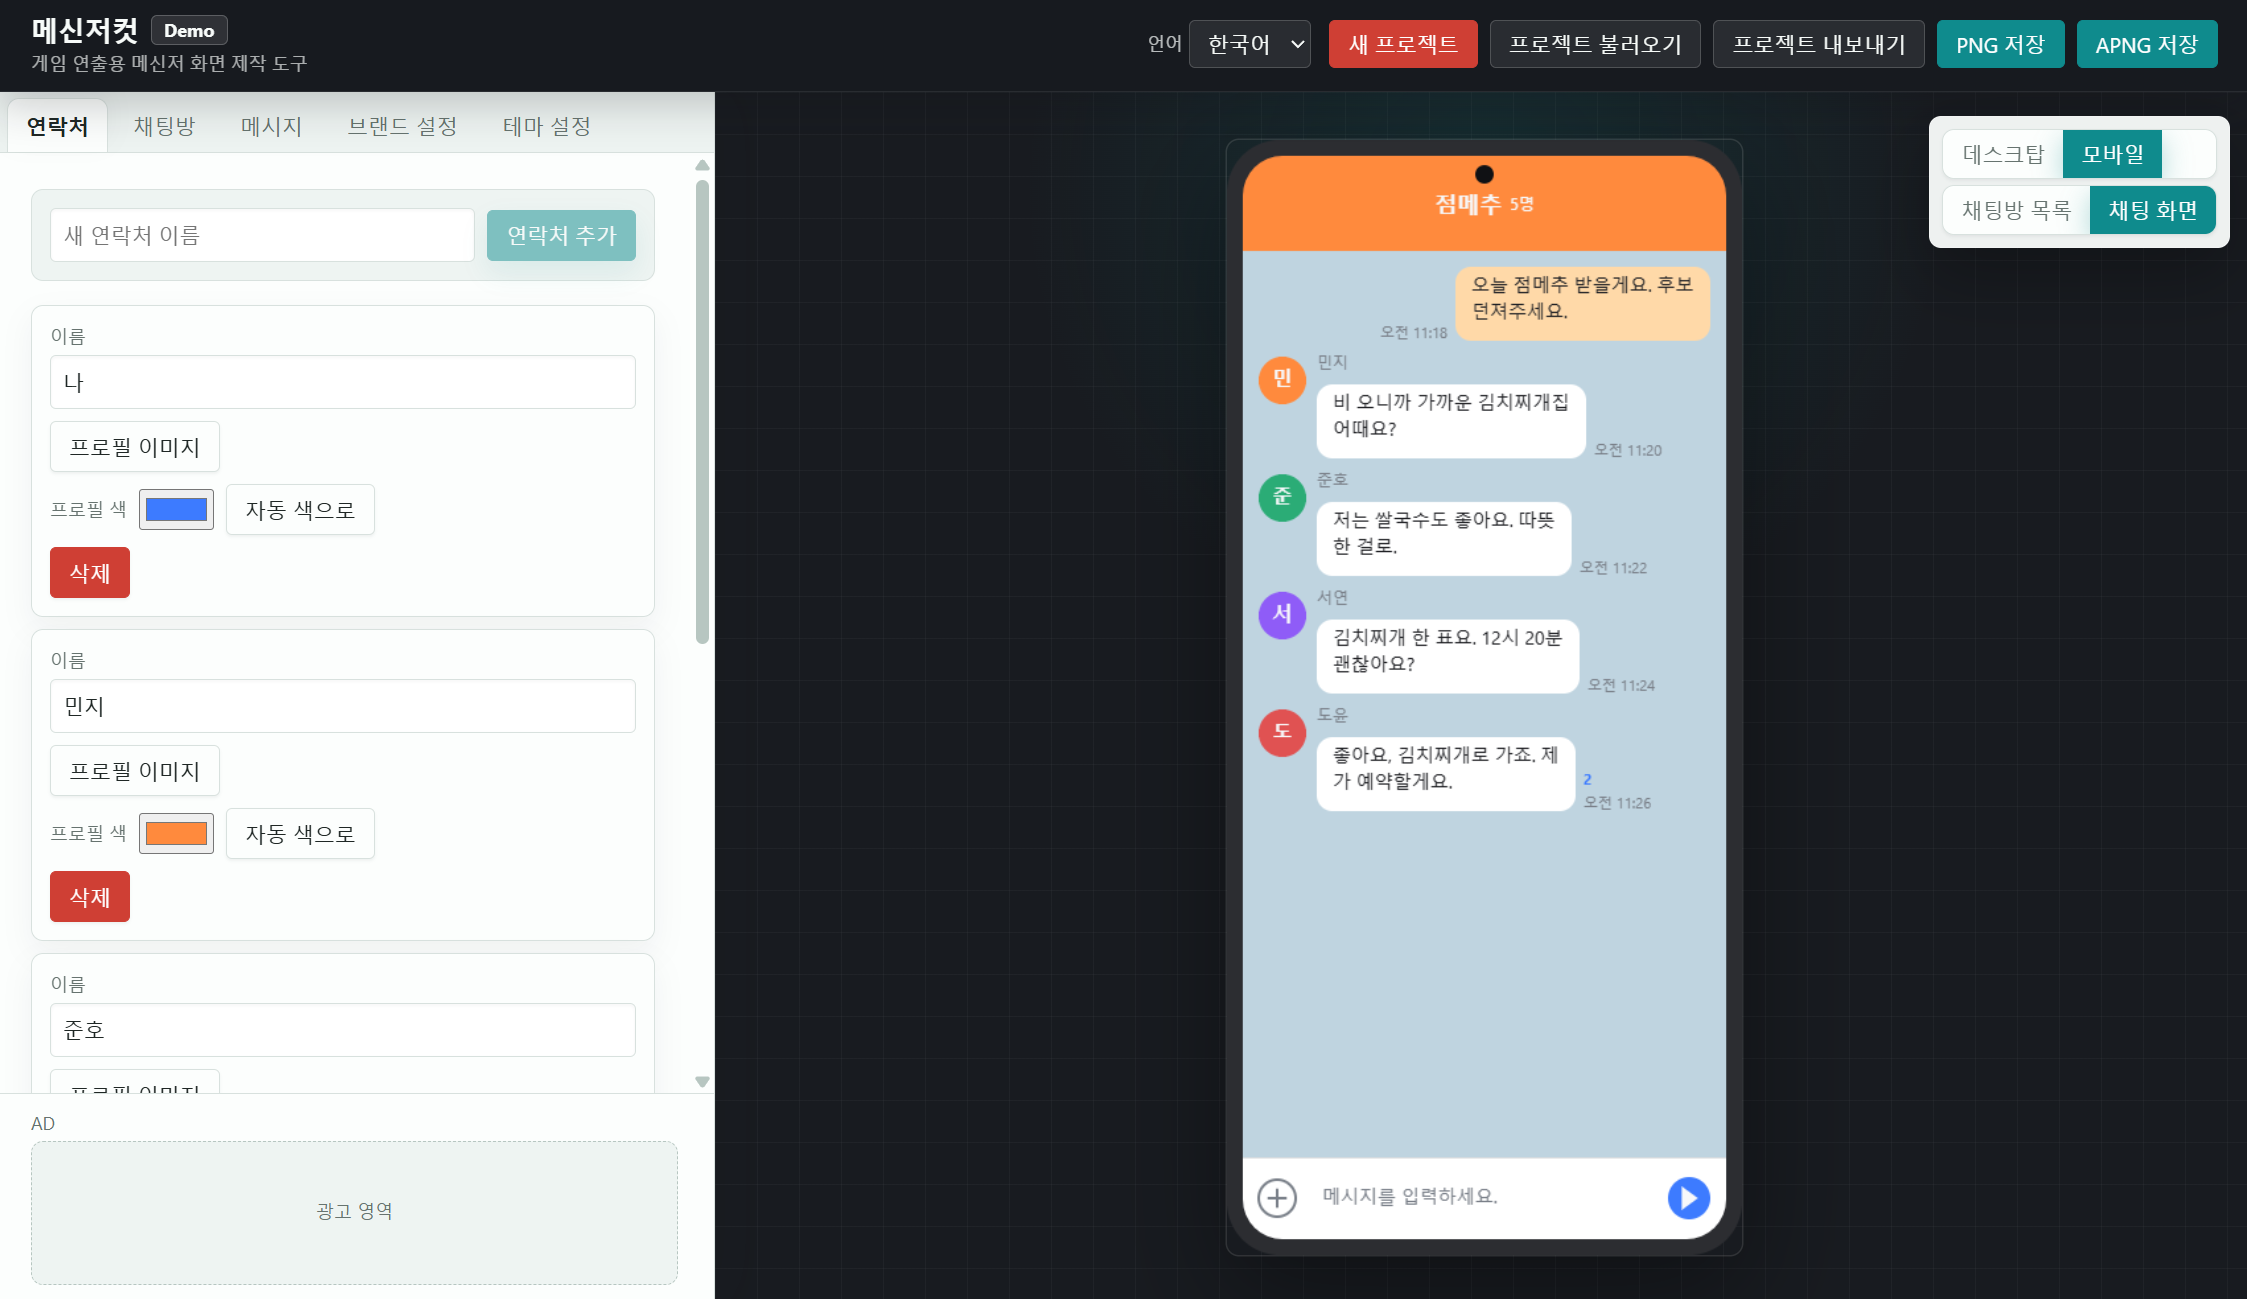Click the 새 프로젝트 button
The image size is (2247, 1299).
pos(1403,44)
